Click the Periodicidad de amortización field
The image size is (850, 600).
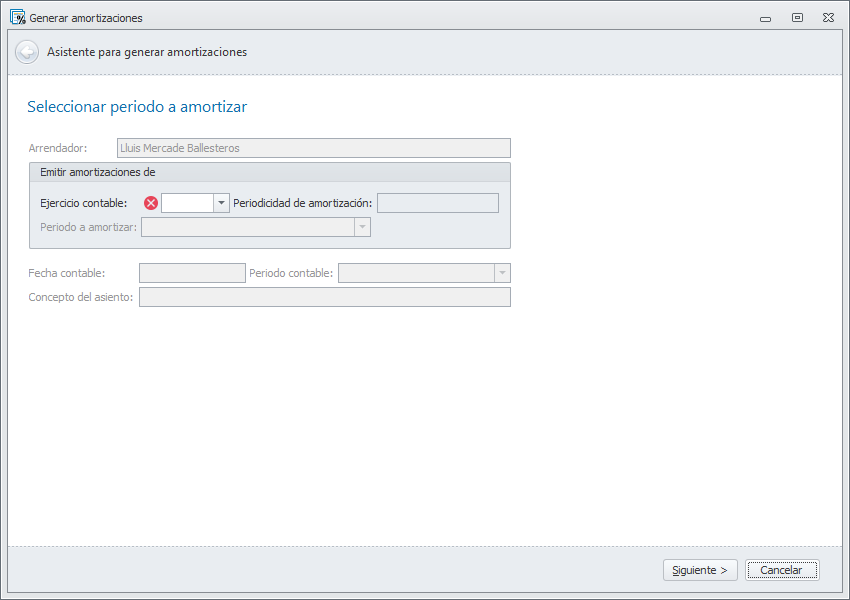point(438,203)
